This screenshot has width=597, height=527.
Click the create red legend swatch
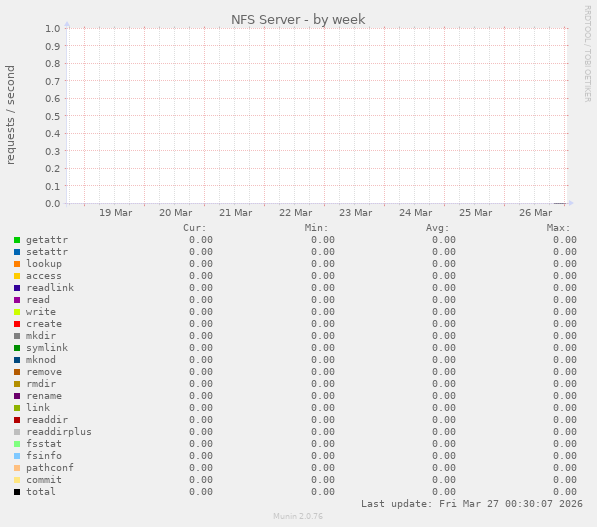[x=17, y=324]
